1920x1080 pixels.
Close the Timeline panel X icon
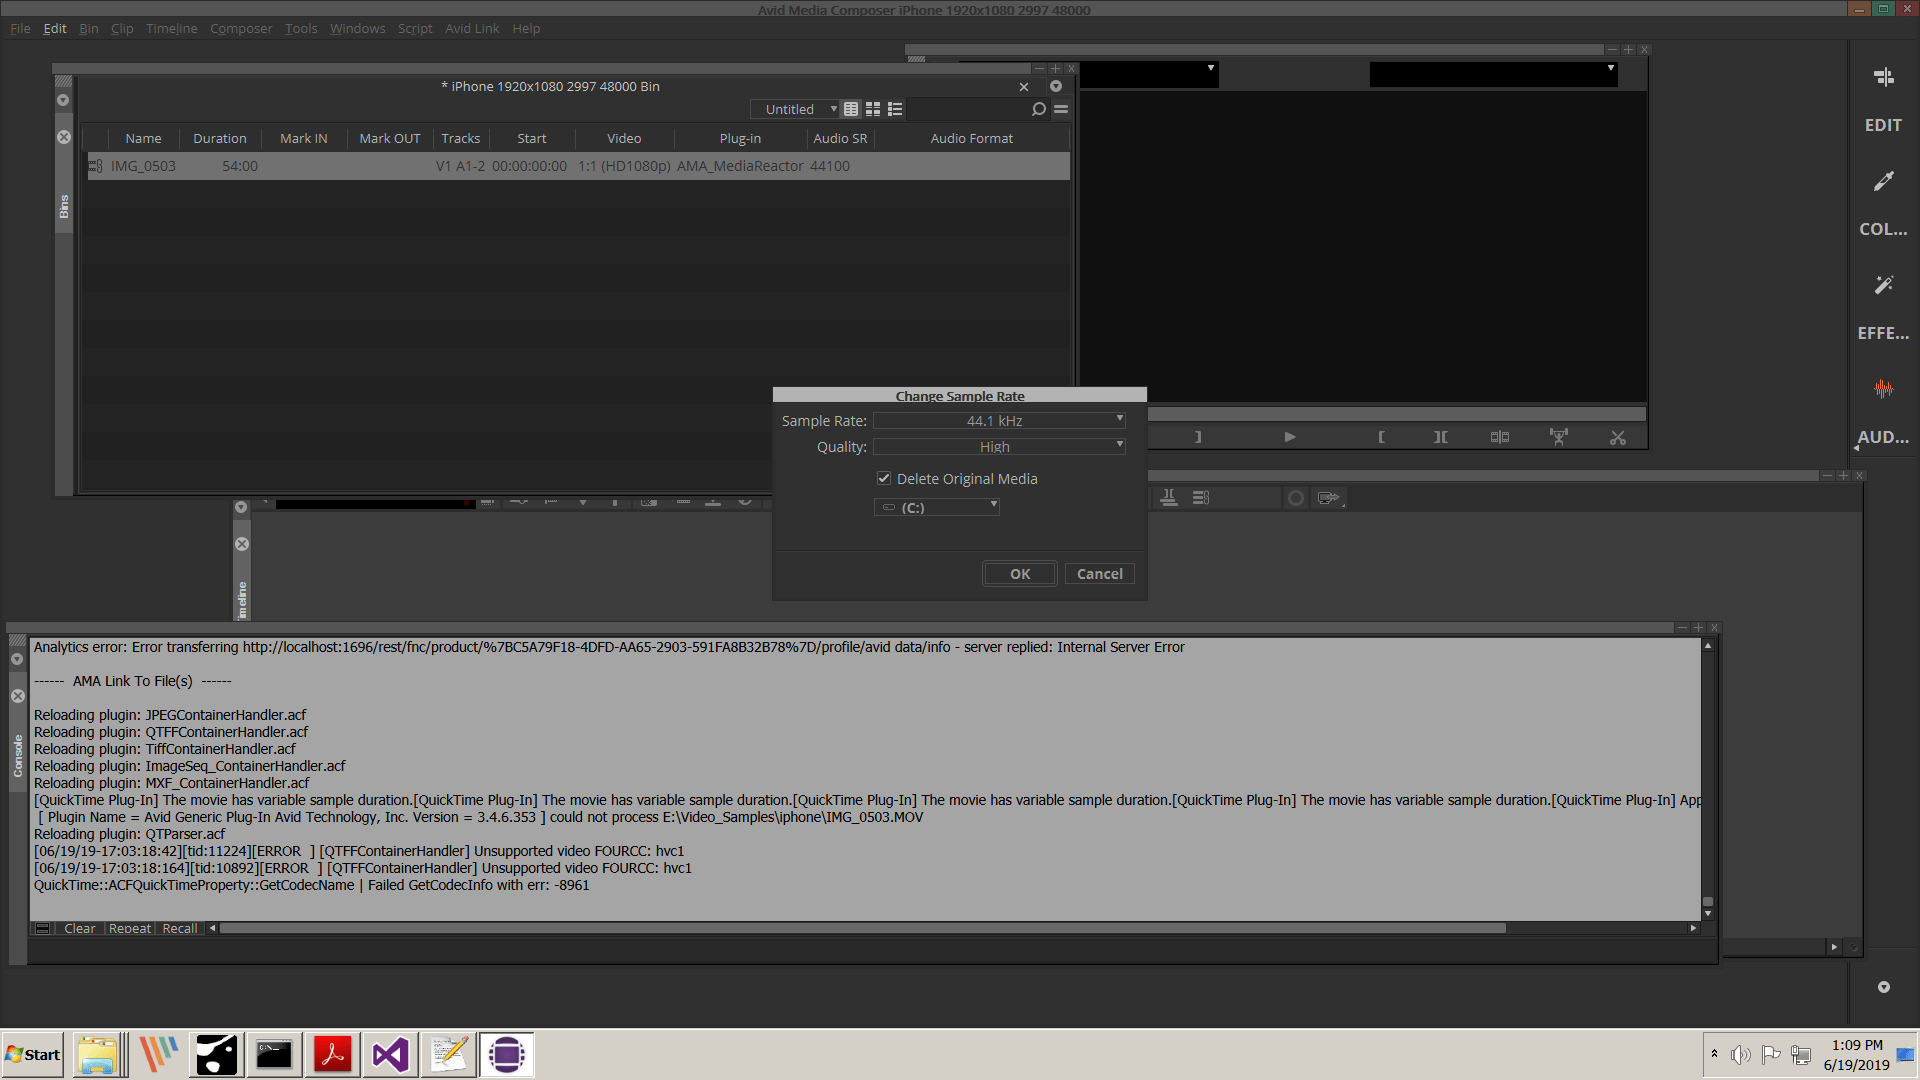pos(241,544)
